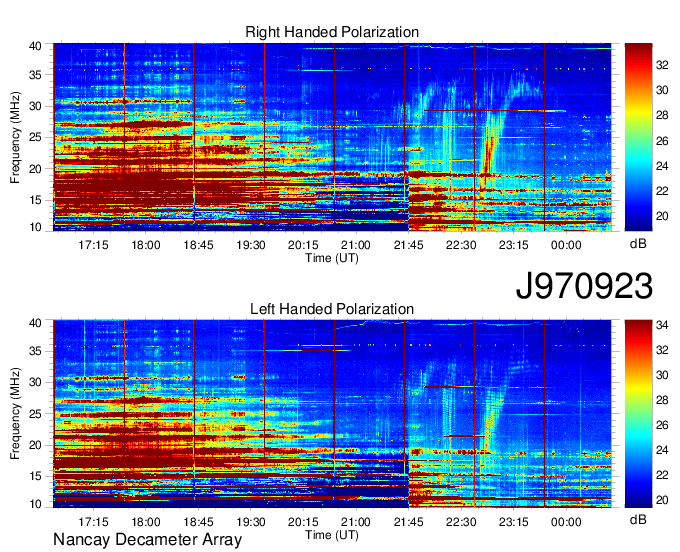The width and height of the screenshot is (680, 552).
Task: Click the 32 dB tick on Right Handed color bar
Action: (x=662, y=65)
